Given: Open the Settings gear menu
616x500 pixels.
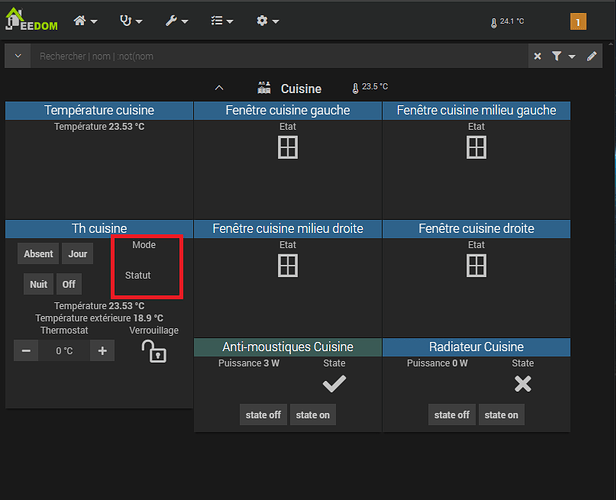Looking at the screenshot, I should coord(267,20).
